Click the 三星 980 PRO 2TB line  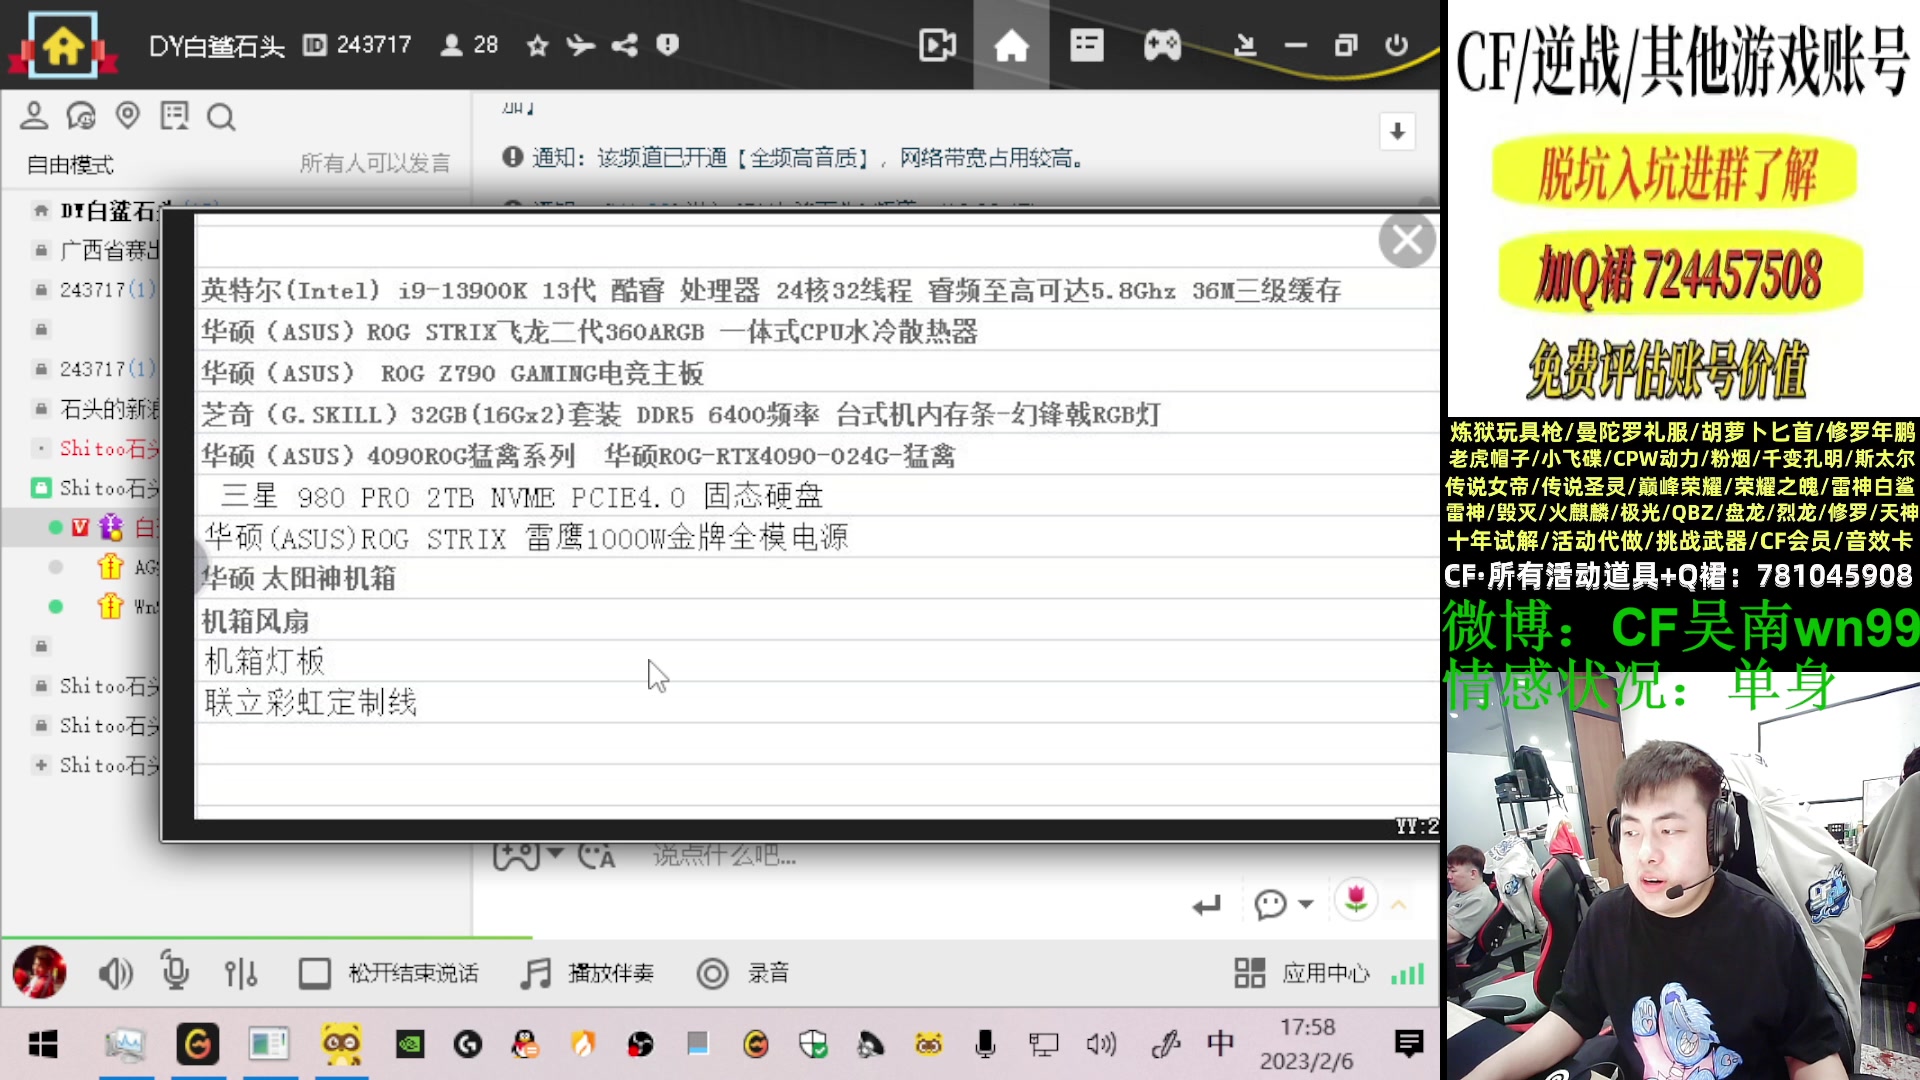pos(522,497)
